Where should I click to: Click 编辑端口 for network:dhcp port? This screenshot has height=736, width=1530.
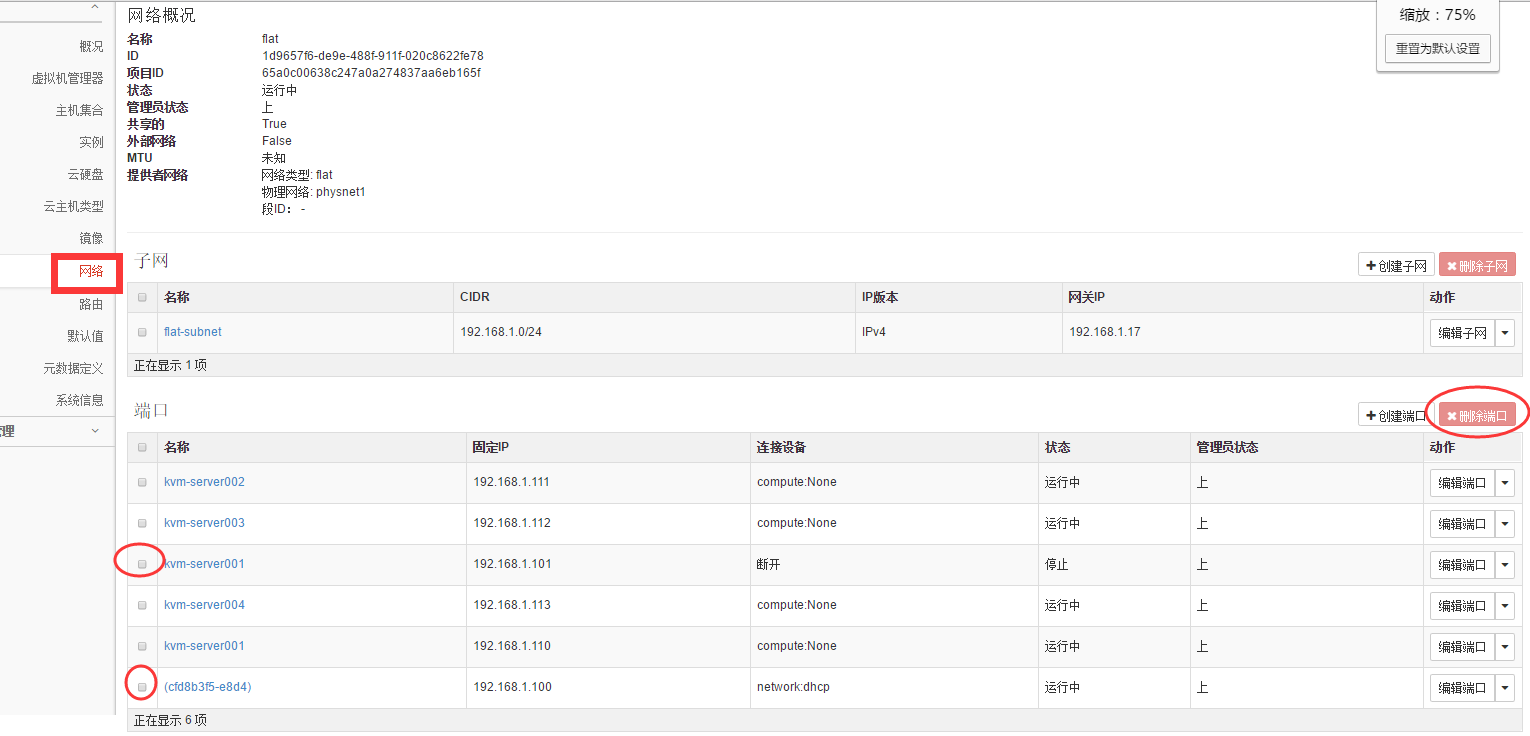pyautogui.click(x=1462, y=688)
